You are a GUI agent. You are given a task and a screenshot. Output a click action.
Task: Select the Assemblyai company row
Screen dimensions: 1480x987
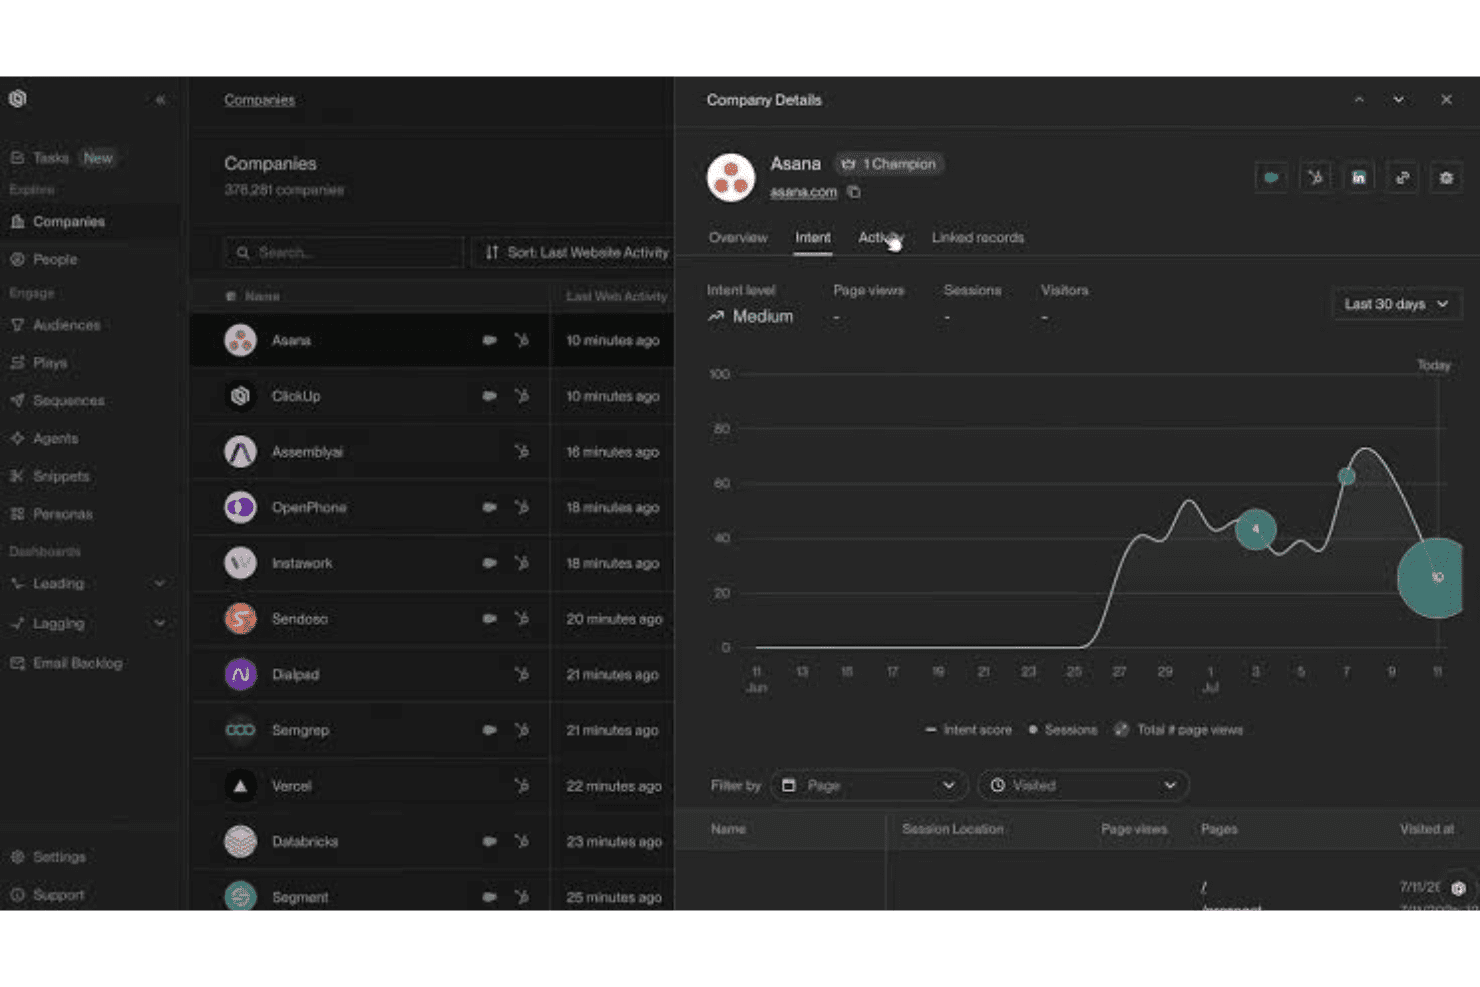(431, 452)
